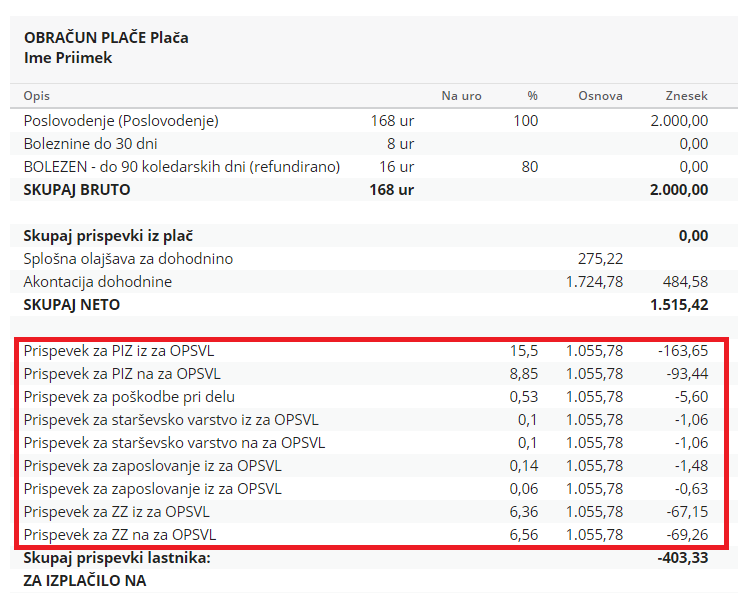This screenshot has height=593, width=747.
Task: Click the Opis column header
Action: (37, 96)
